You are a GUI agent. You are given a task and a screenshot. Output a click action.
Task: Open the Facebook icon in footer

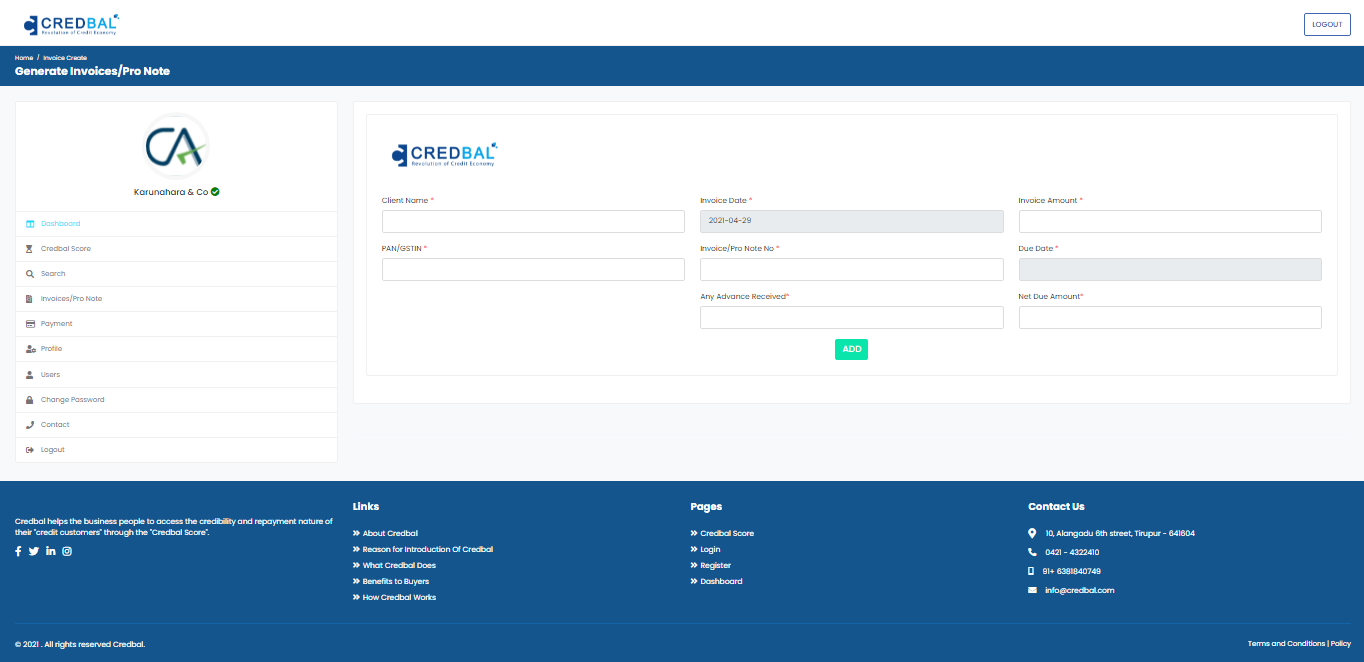[18, 551]
